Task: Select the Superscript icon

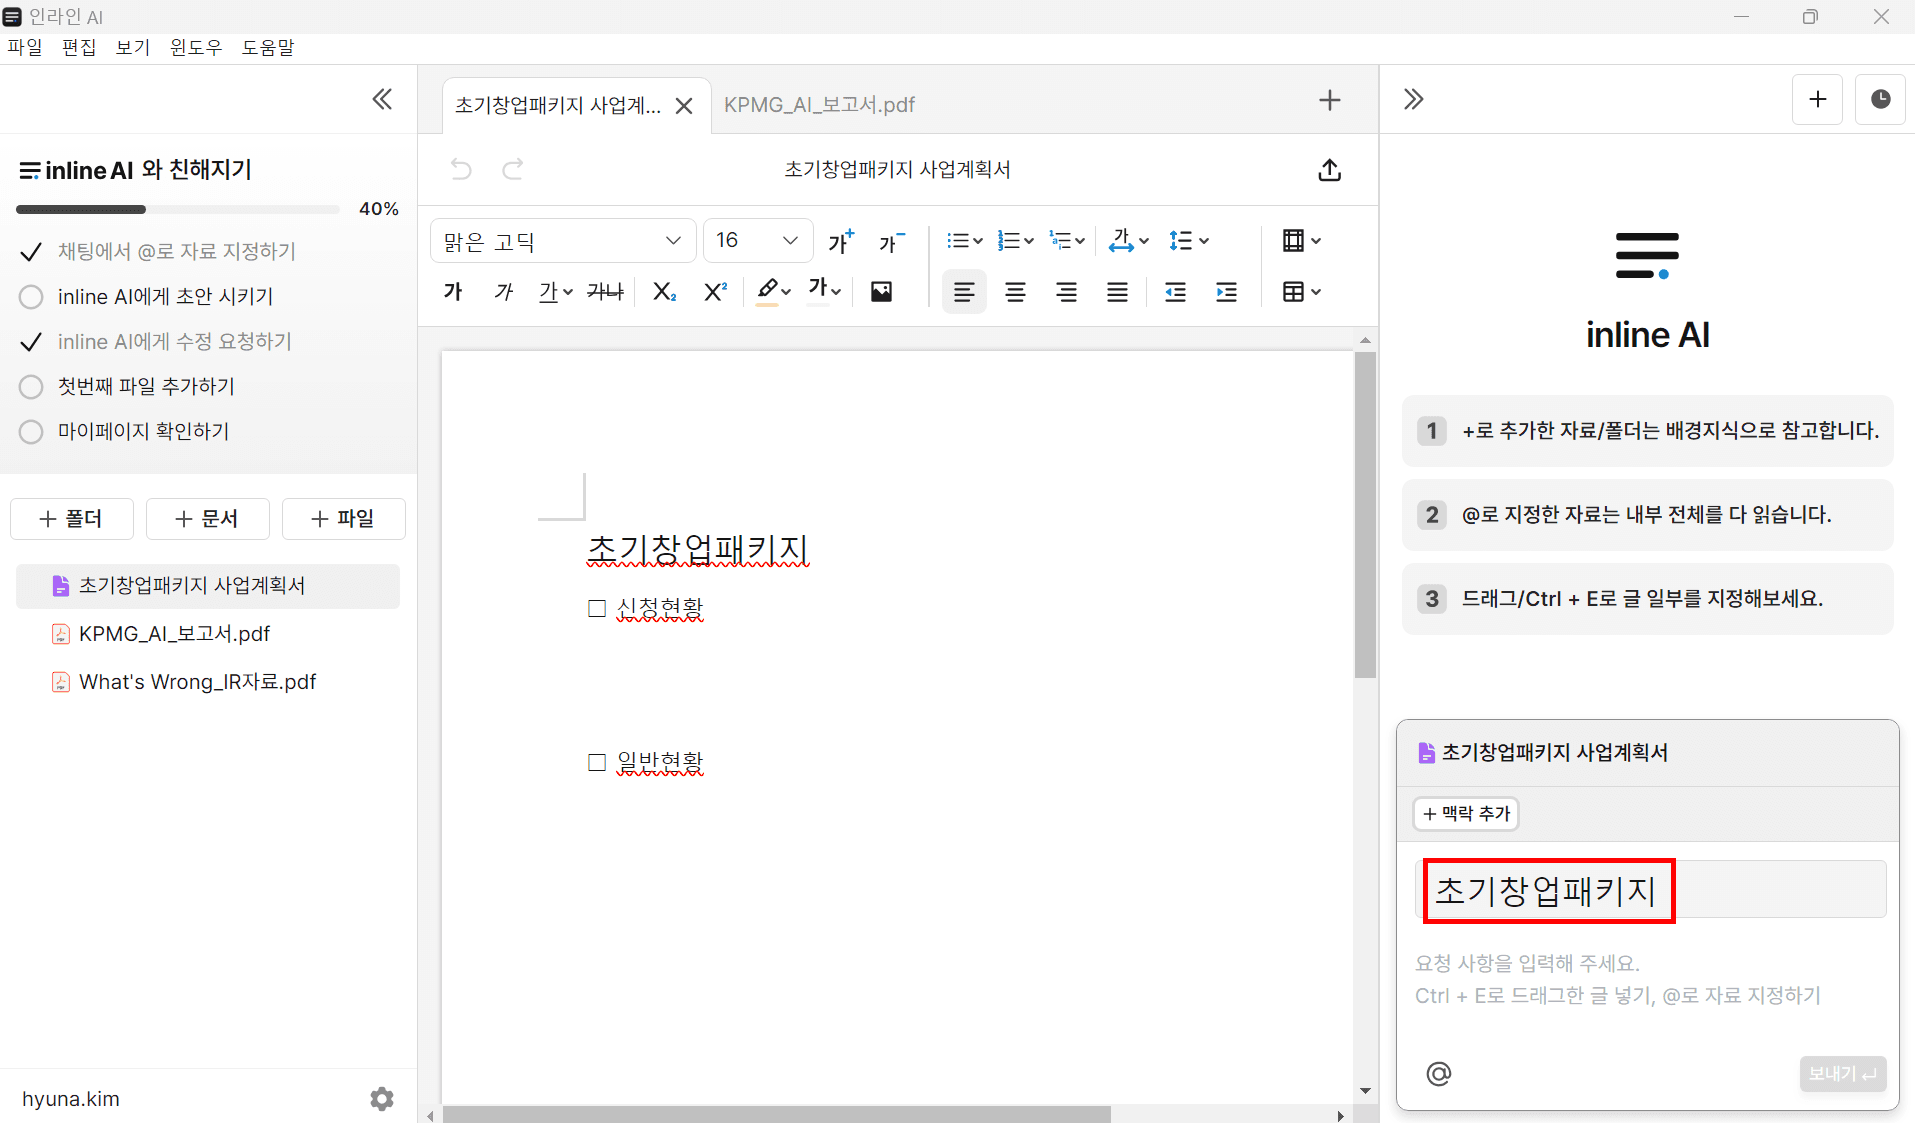Action: 714,291
